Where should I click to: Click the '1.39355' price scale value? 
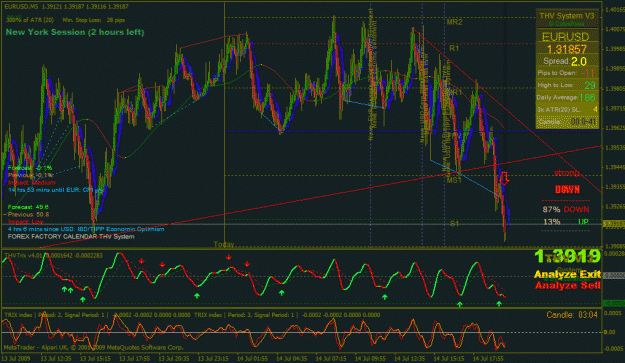click(615, 187)
